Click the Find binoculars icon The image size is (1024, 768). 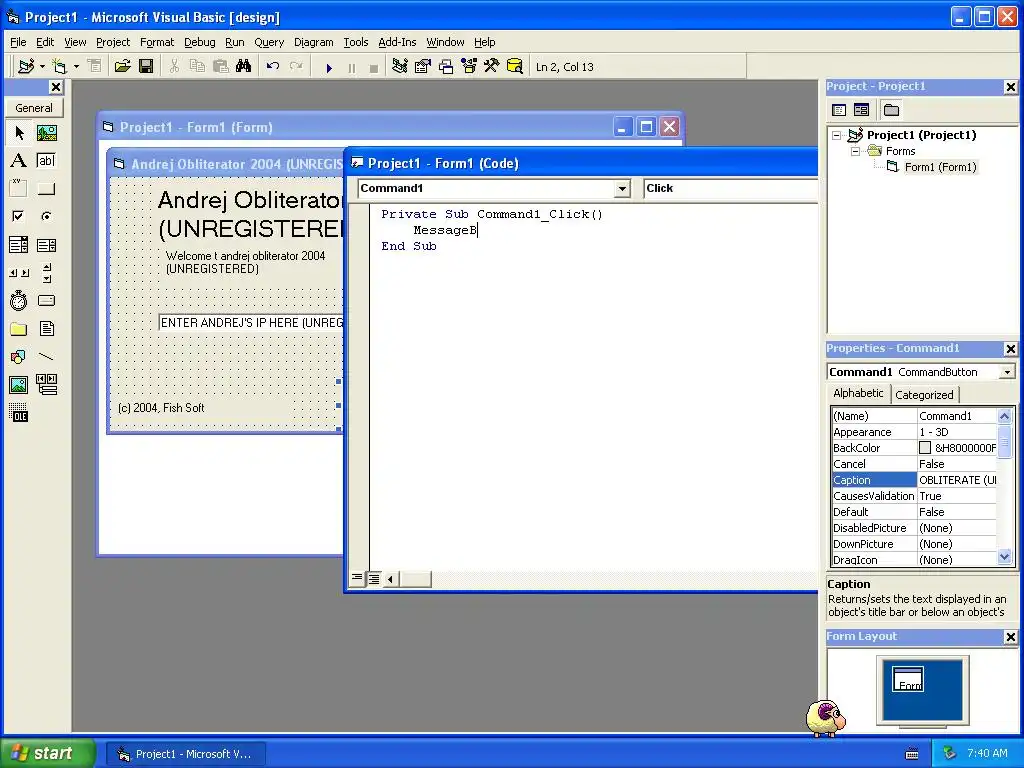coord(244,66)
